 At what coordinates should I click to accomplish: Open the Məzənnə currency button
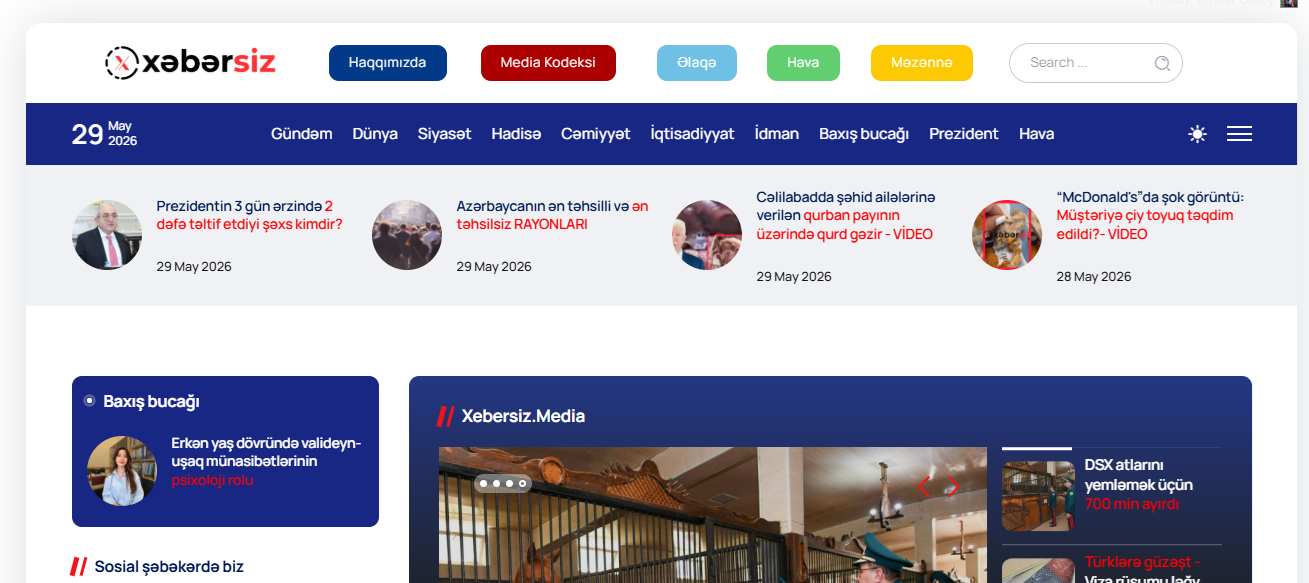click(x=922, y=63)
